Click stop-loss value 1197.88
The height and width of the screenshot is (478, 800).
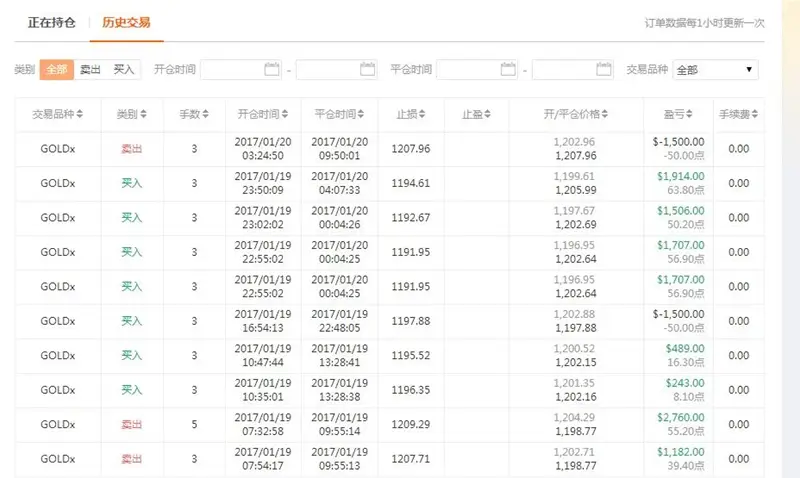click(x=411, y=321)
